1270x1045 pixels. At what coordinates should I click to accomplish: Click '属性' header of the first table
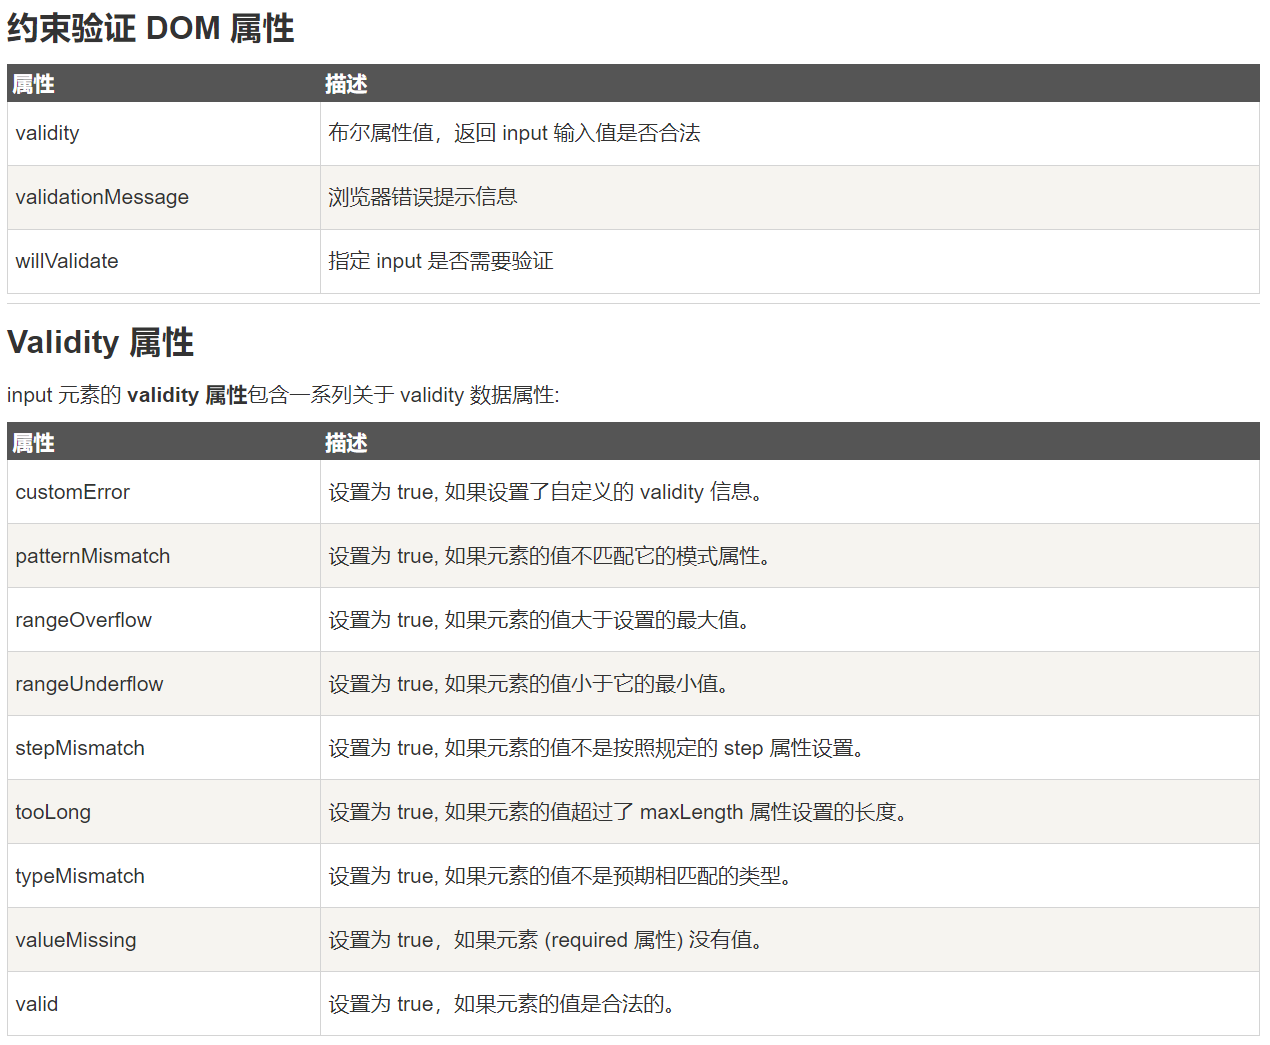coord(33,84)
